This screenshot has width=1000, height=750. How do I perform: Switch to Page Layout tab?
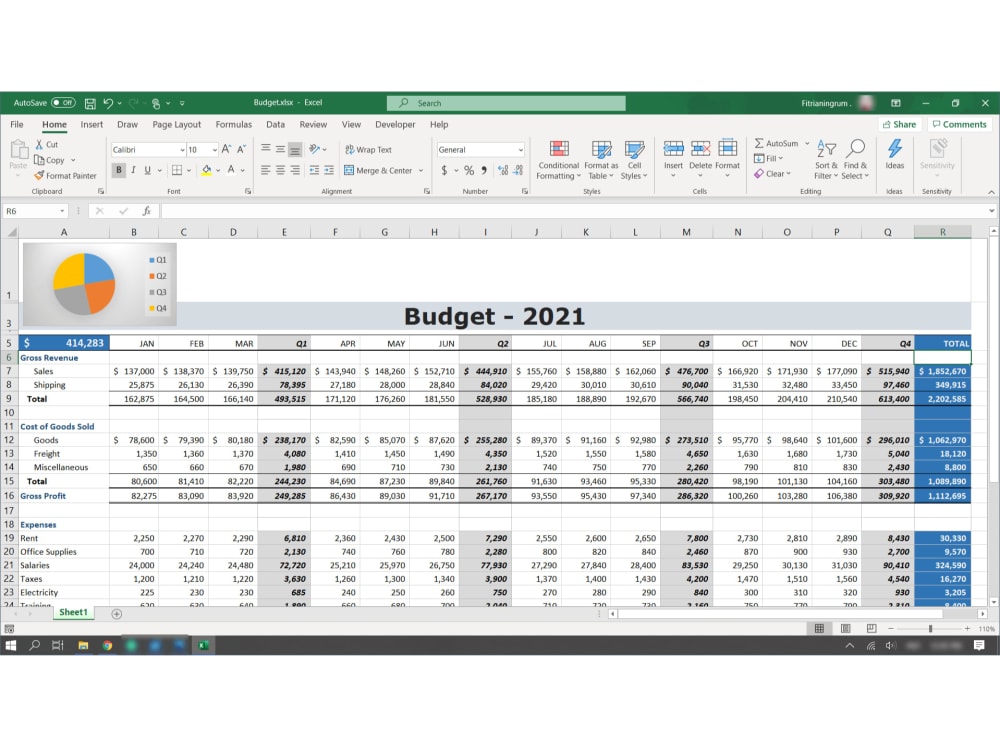pyautogui.click(x=176, y=124)
